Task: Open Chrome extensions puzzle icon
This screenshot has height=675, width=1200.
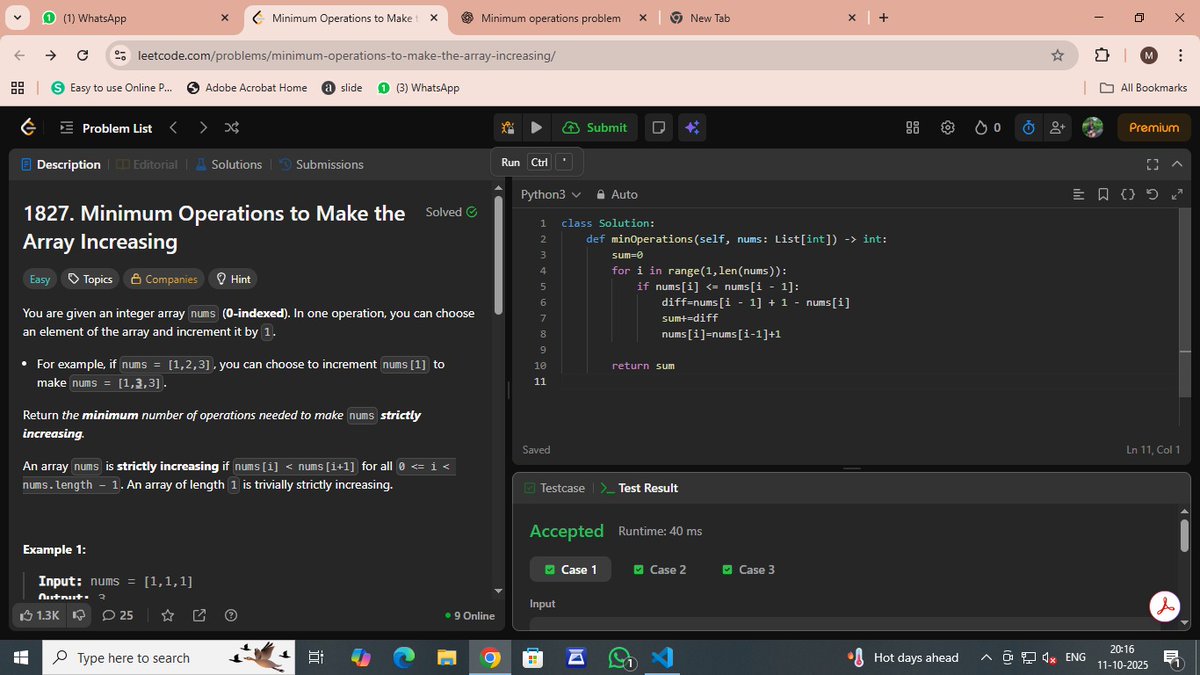Action: [1103, 55]
